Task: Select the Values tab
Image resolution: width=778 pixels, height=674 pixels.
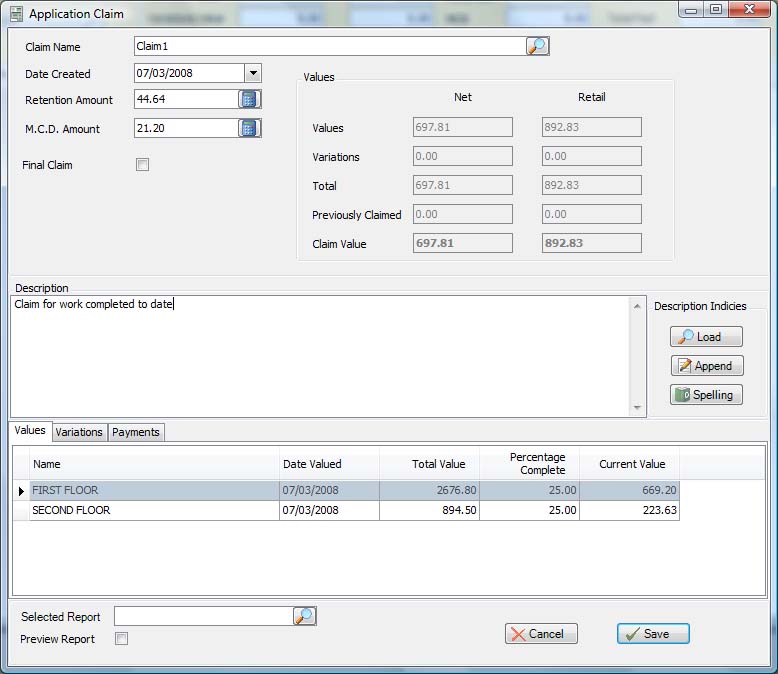Action: coord(30,431)
